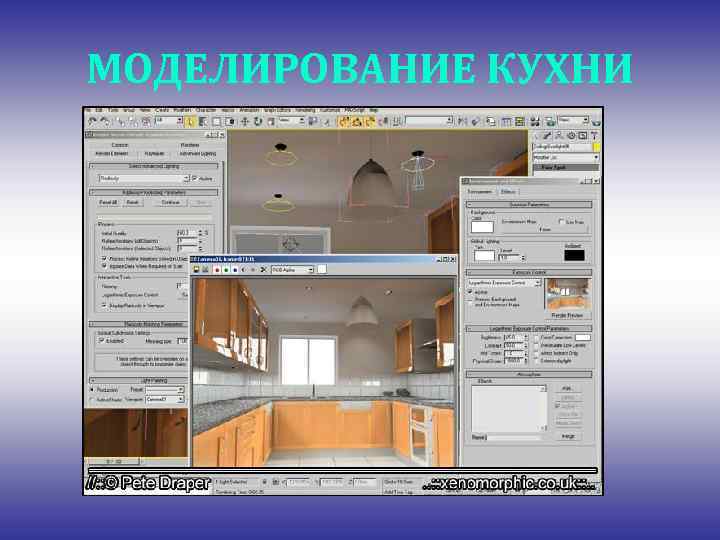
Task: Toggle Color Correction checkbox in exposure parameters
Action: coord(537,338)
